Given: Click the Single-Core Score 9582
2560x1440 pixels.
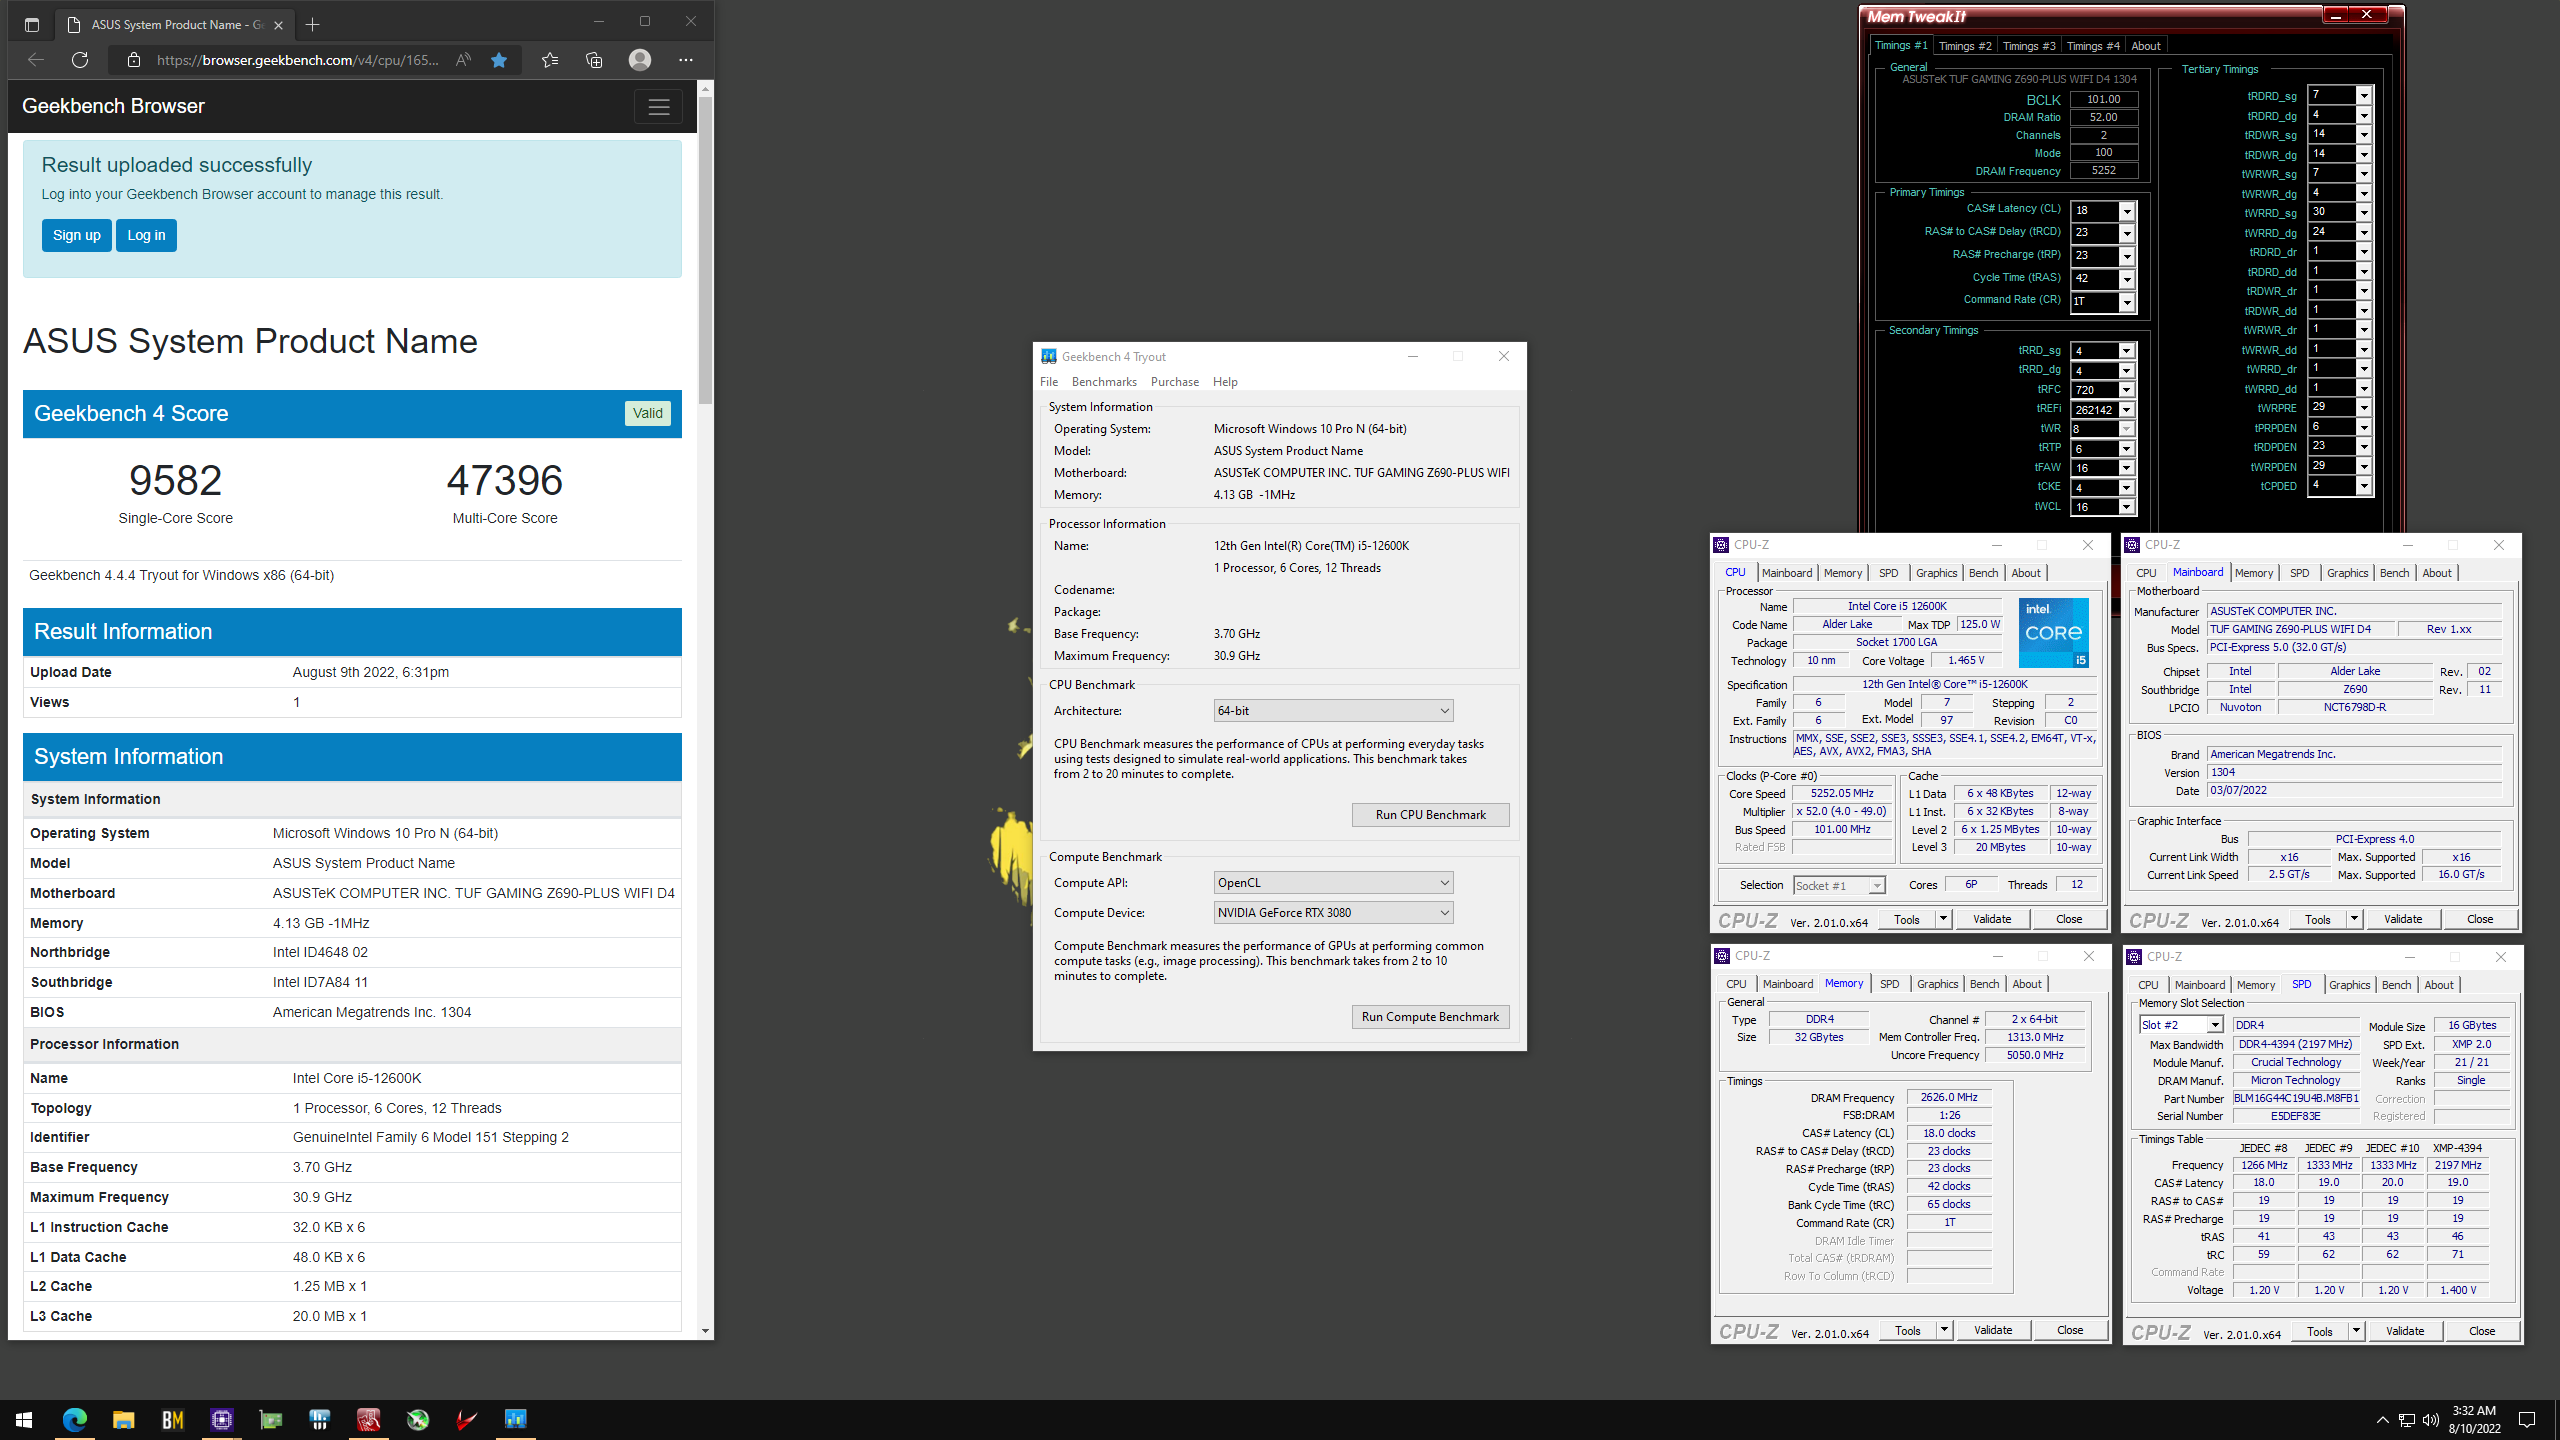Looking at the screenshot, I should point(175,481).
